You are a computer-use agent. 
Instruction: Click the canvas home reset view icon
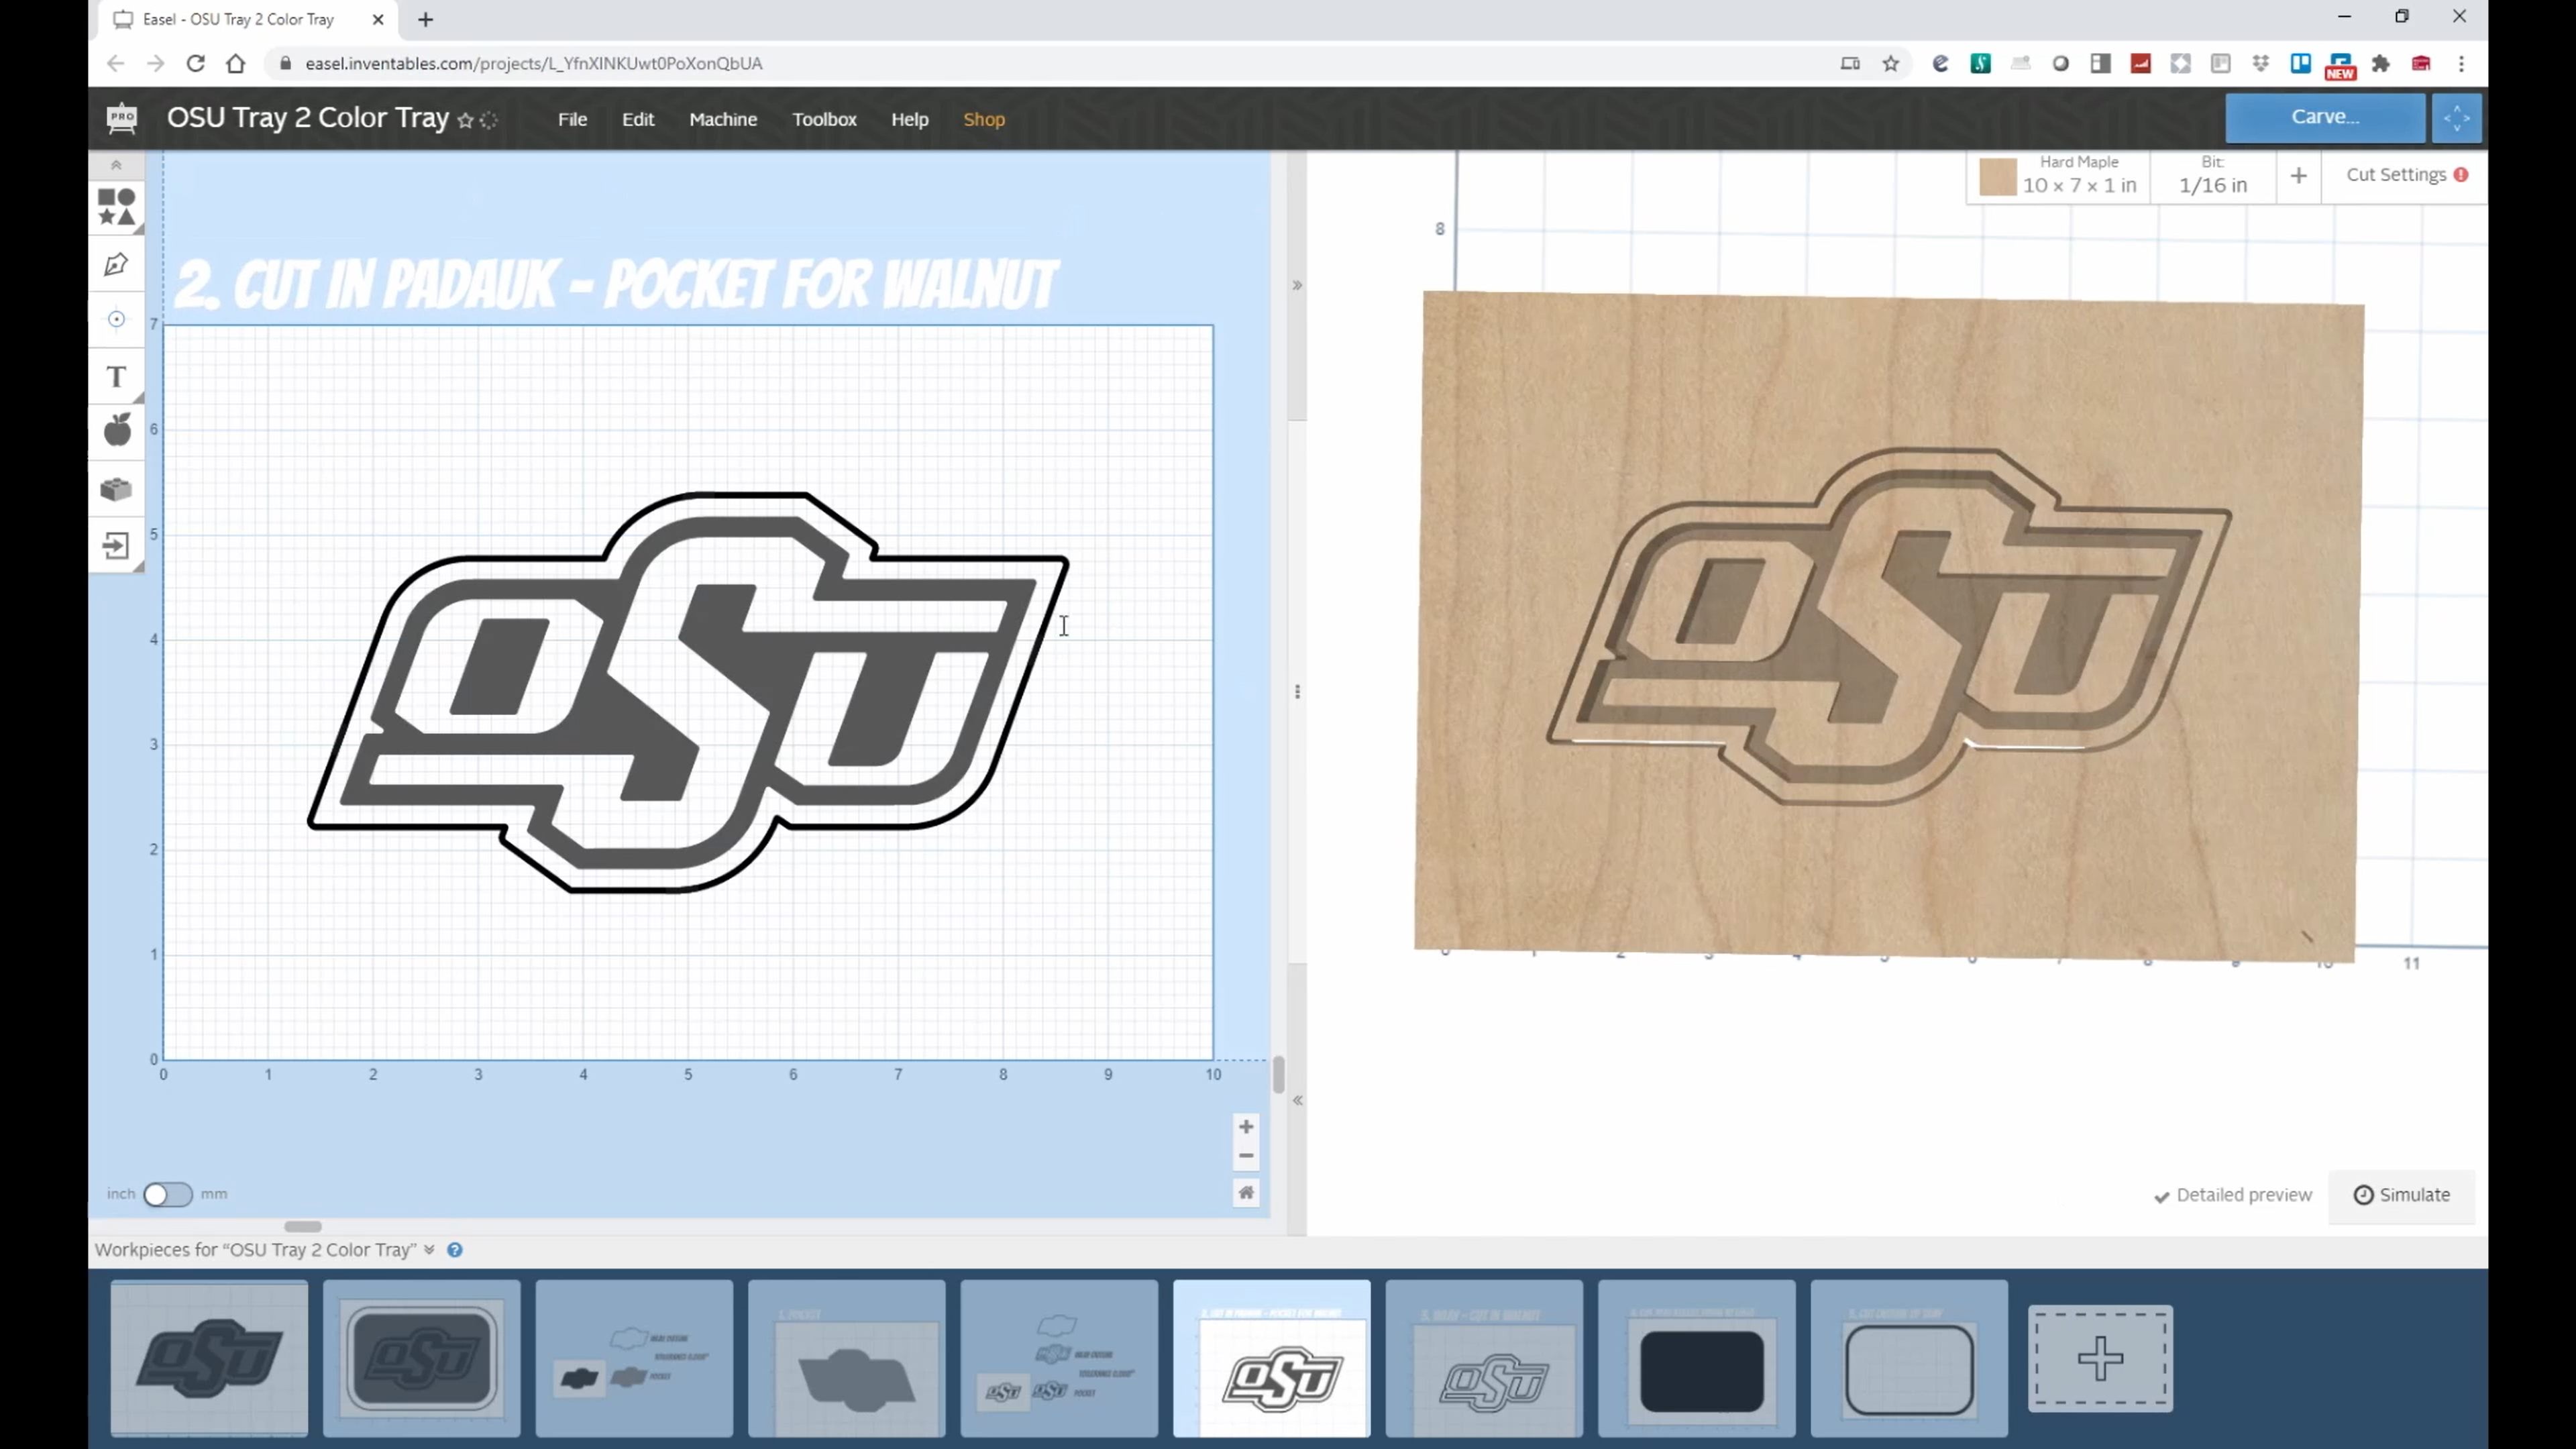pyautogui.click(x=1246, y=1192)
